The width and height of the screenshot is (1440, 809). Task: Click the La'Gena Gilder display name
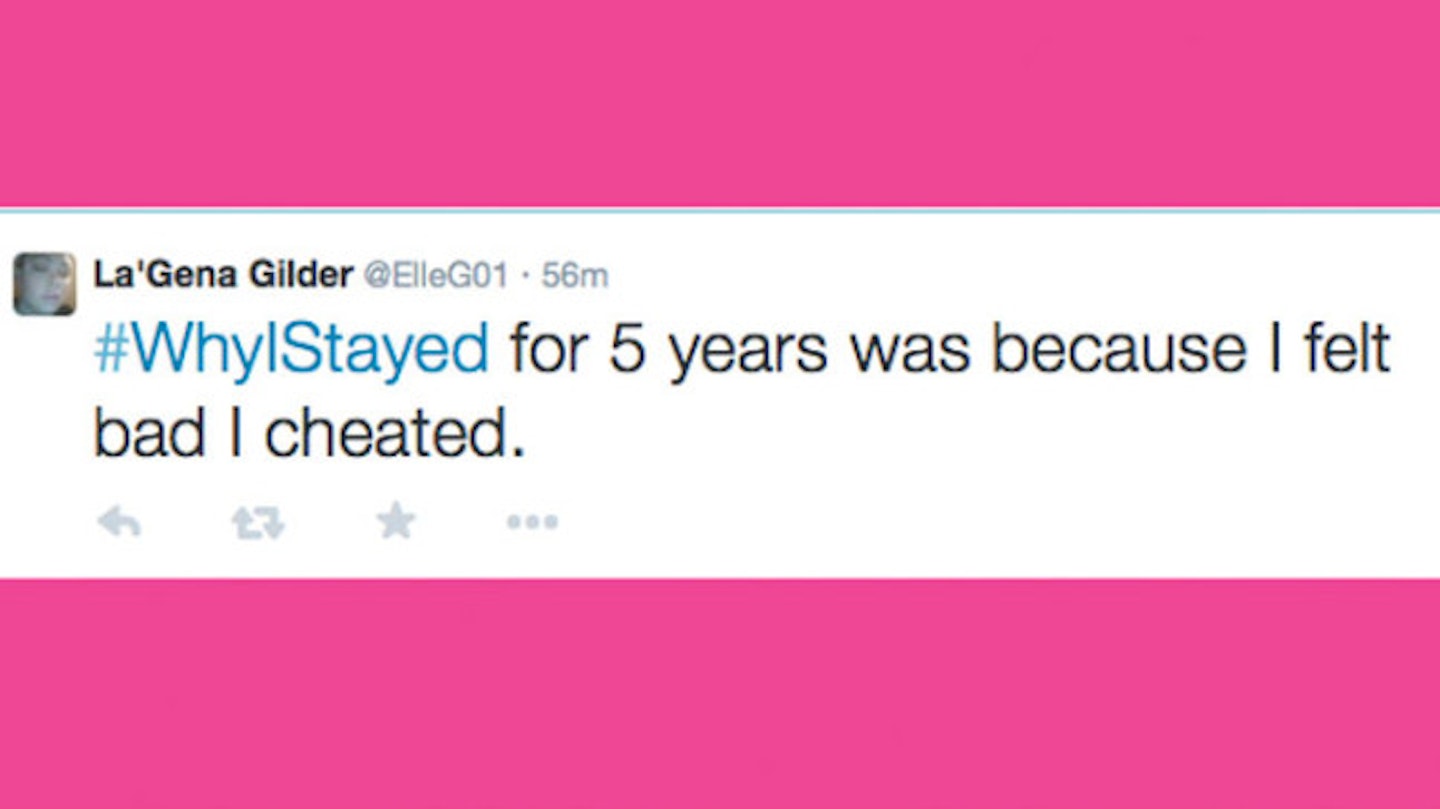coord(223,275)
